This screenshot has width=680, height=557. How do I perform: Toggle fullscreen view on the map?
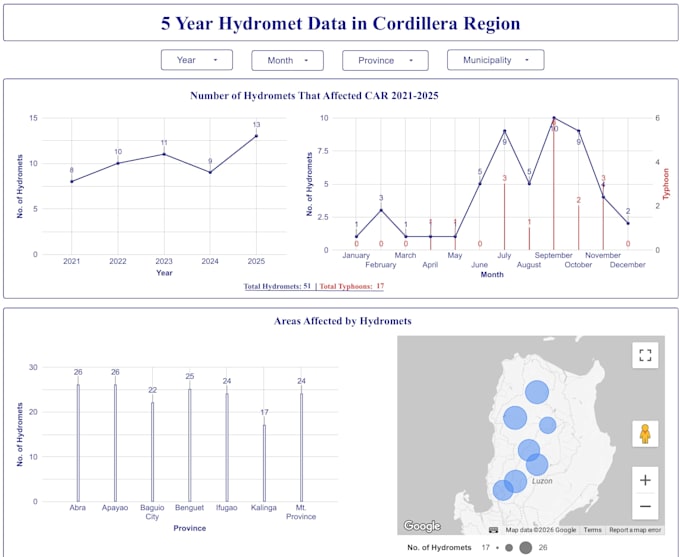(x=645, y=355)
